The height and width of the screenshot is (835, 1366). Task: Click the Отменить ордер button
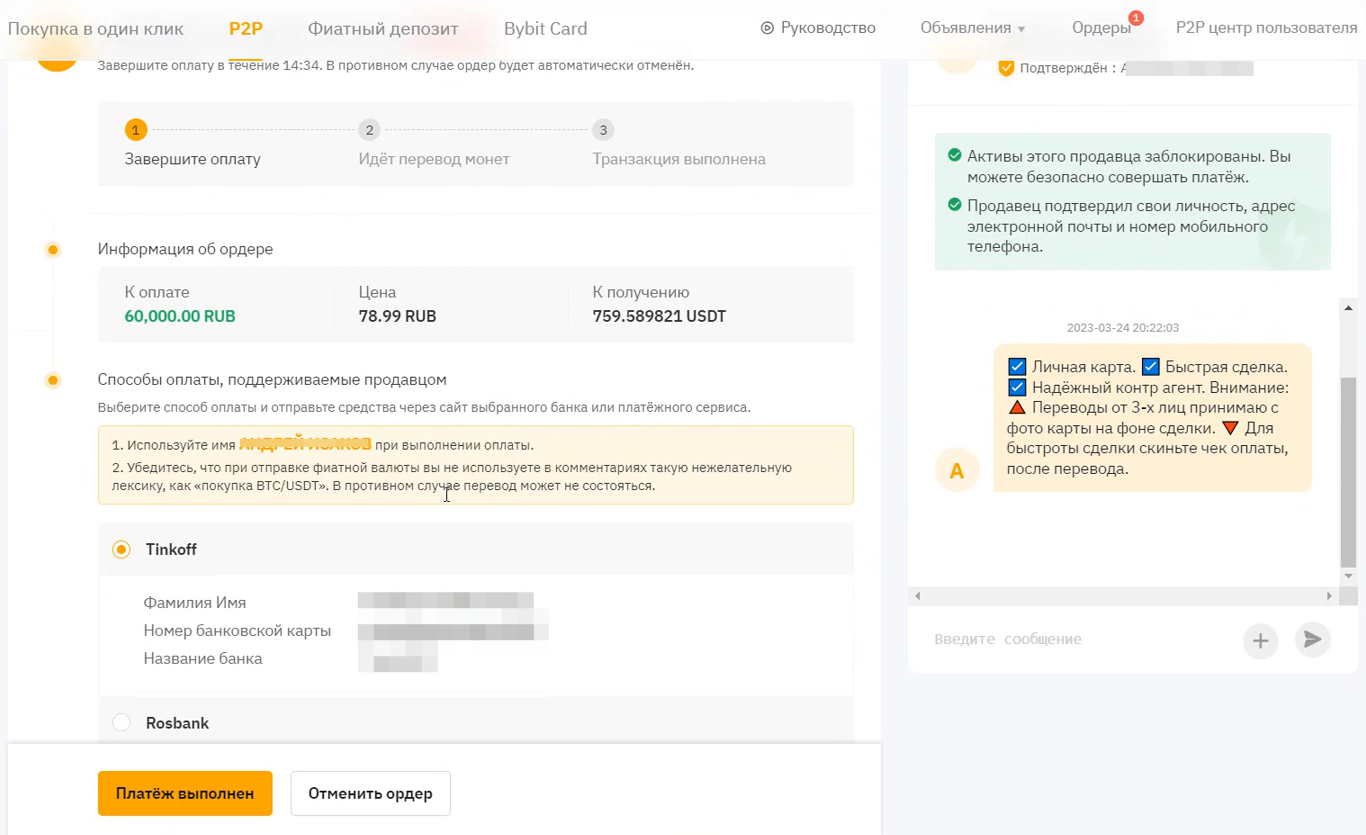[370, 793]
